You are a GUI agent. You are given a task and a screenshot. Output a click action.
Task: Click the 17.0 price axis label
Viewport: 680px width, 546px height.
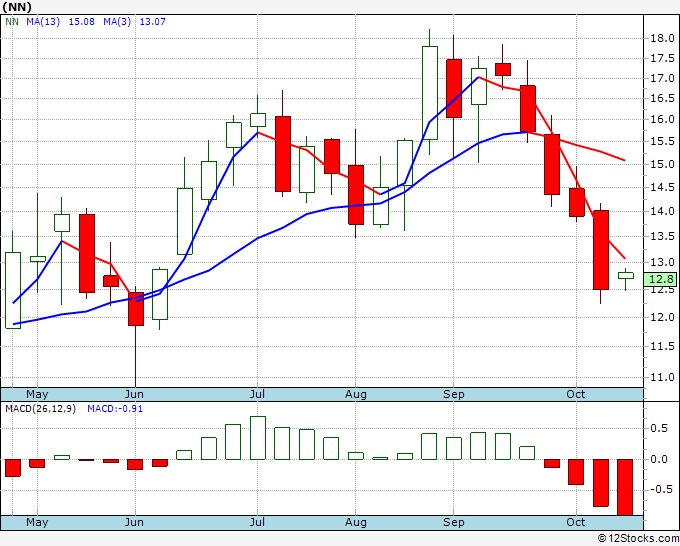[662, 78]
